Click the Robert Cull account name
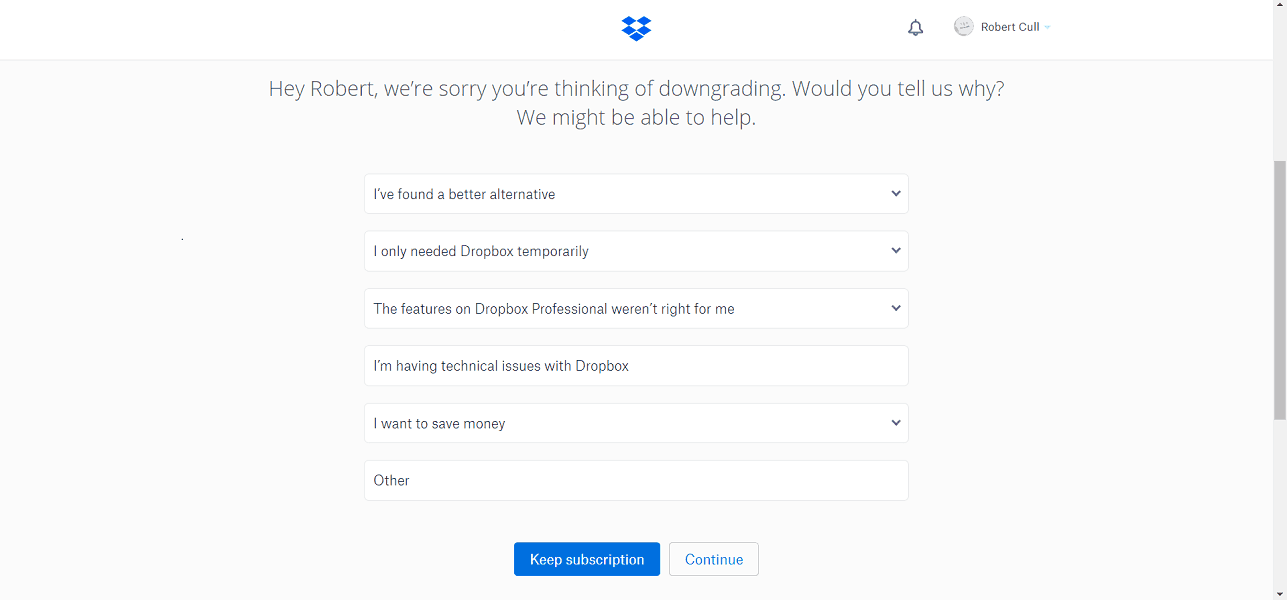 point(1010,28)
